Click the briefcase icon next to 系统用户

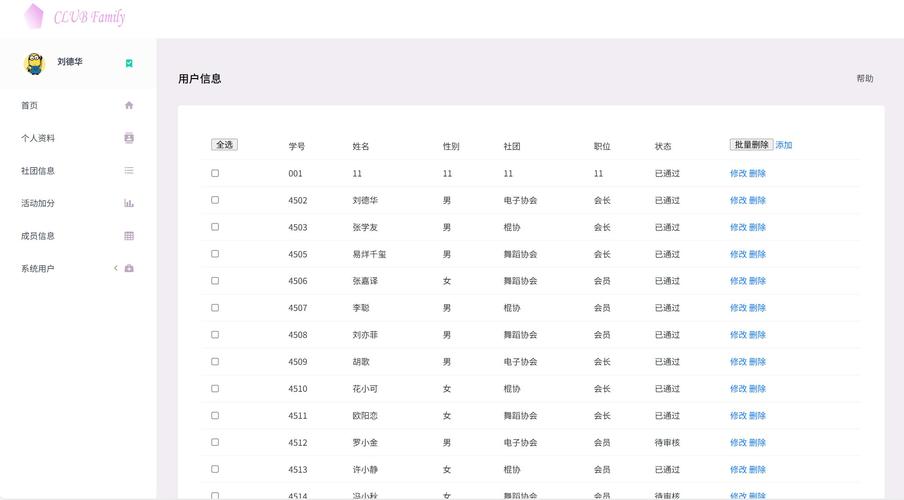(129, 268)
